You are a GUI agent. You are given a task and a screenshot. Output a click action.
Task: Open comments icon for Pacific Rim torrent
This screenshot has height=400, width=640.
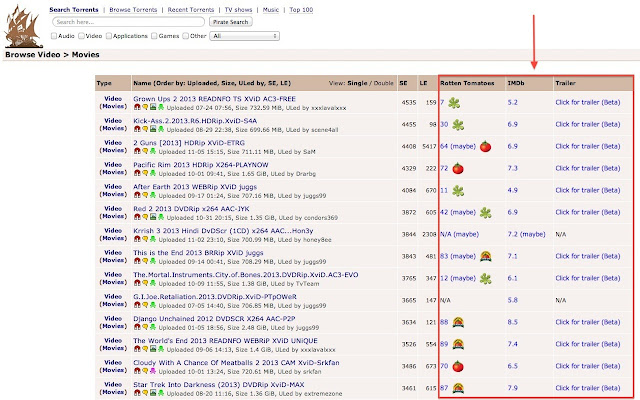pos(145,173)
